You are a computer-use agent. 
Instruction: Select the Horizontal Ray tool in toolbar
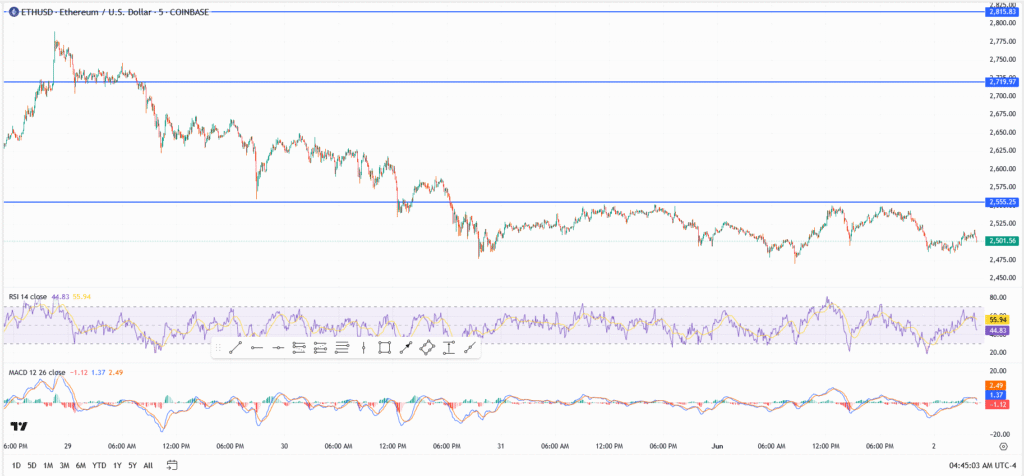pos(257,348)
